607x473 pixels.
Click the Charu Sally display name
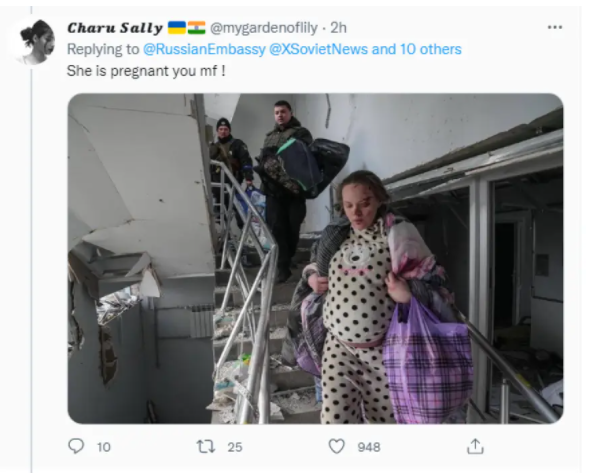click(x=115, y=28)
